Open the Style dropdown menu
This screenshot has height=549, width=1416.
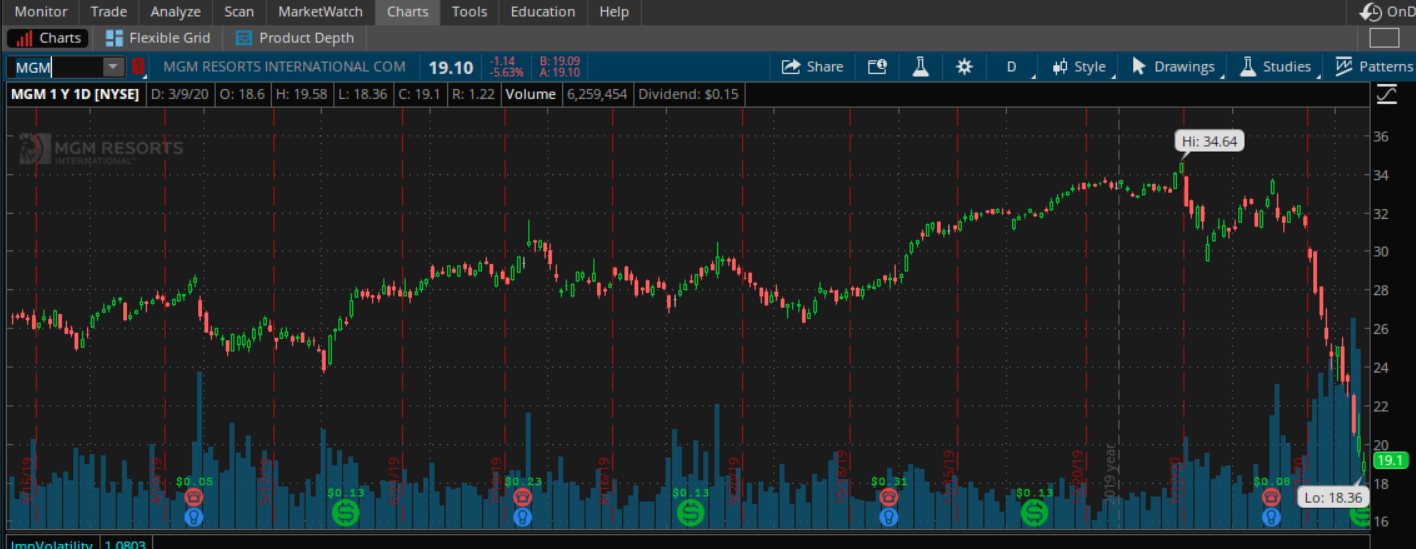click(x=1084, y=67)
